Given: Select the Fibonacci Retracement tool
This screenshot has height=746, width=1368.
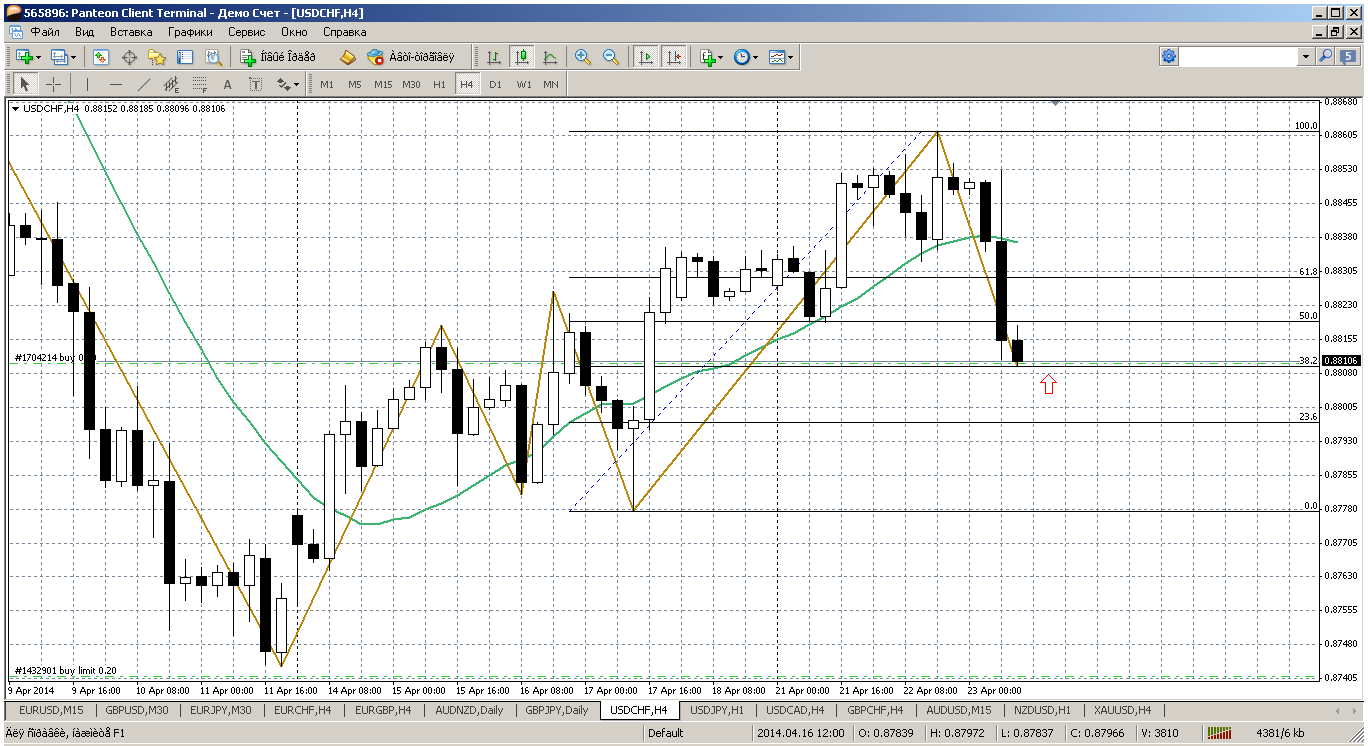Looking at the screenshot, I should [x=200, y=84].
